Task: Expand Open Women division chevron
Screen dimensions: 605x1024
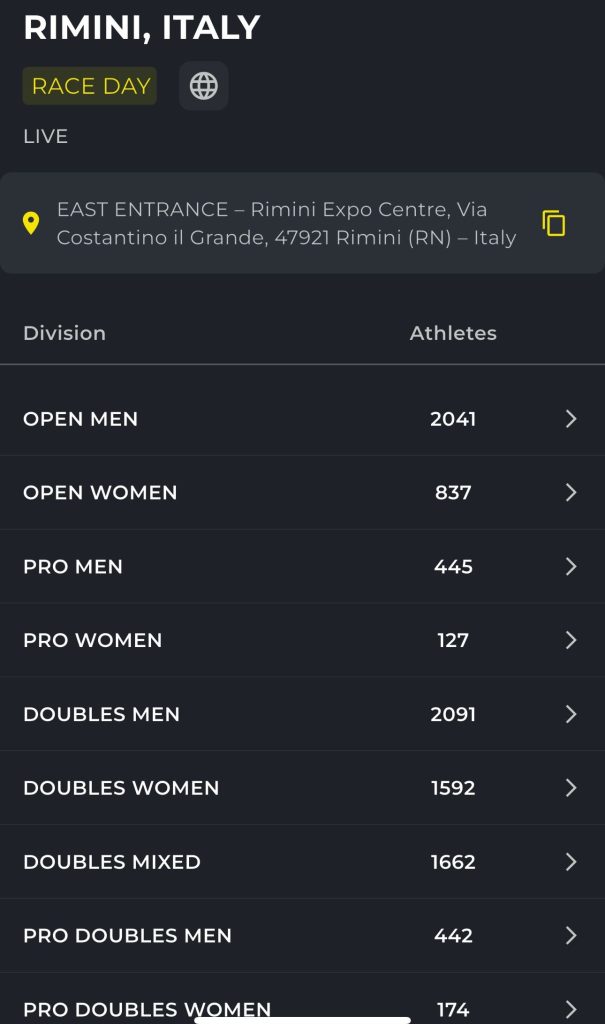Action: click(x=571, y=492)
